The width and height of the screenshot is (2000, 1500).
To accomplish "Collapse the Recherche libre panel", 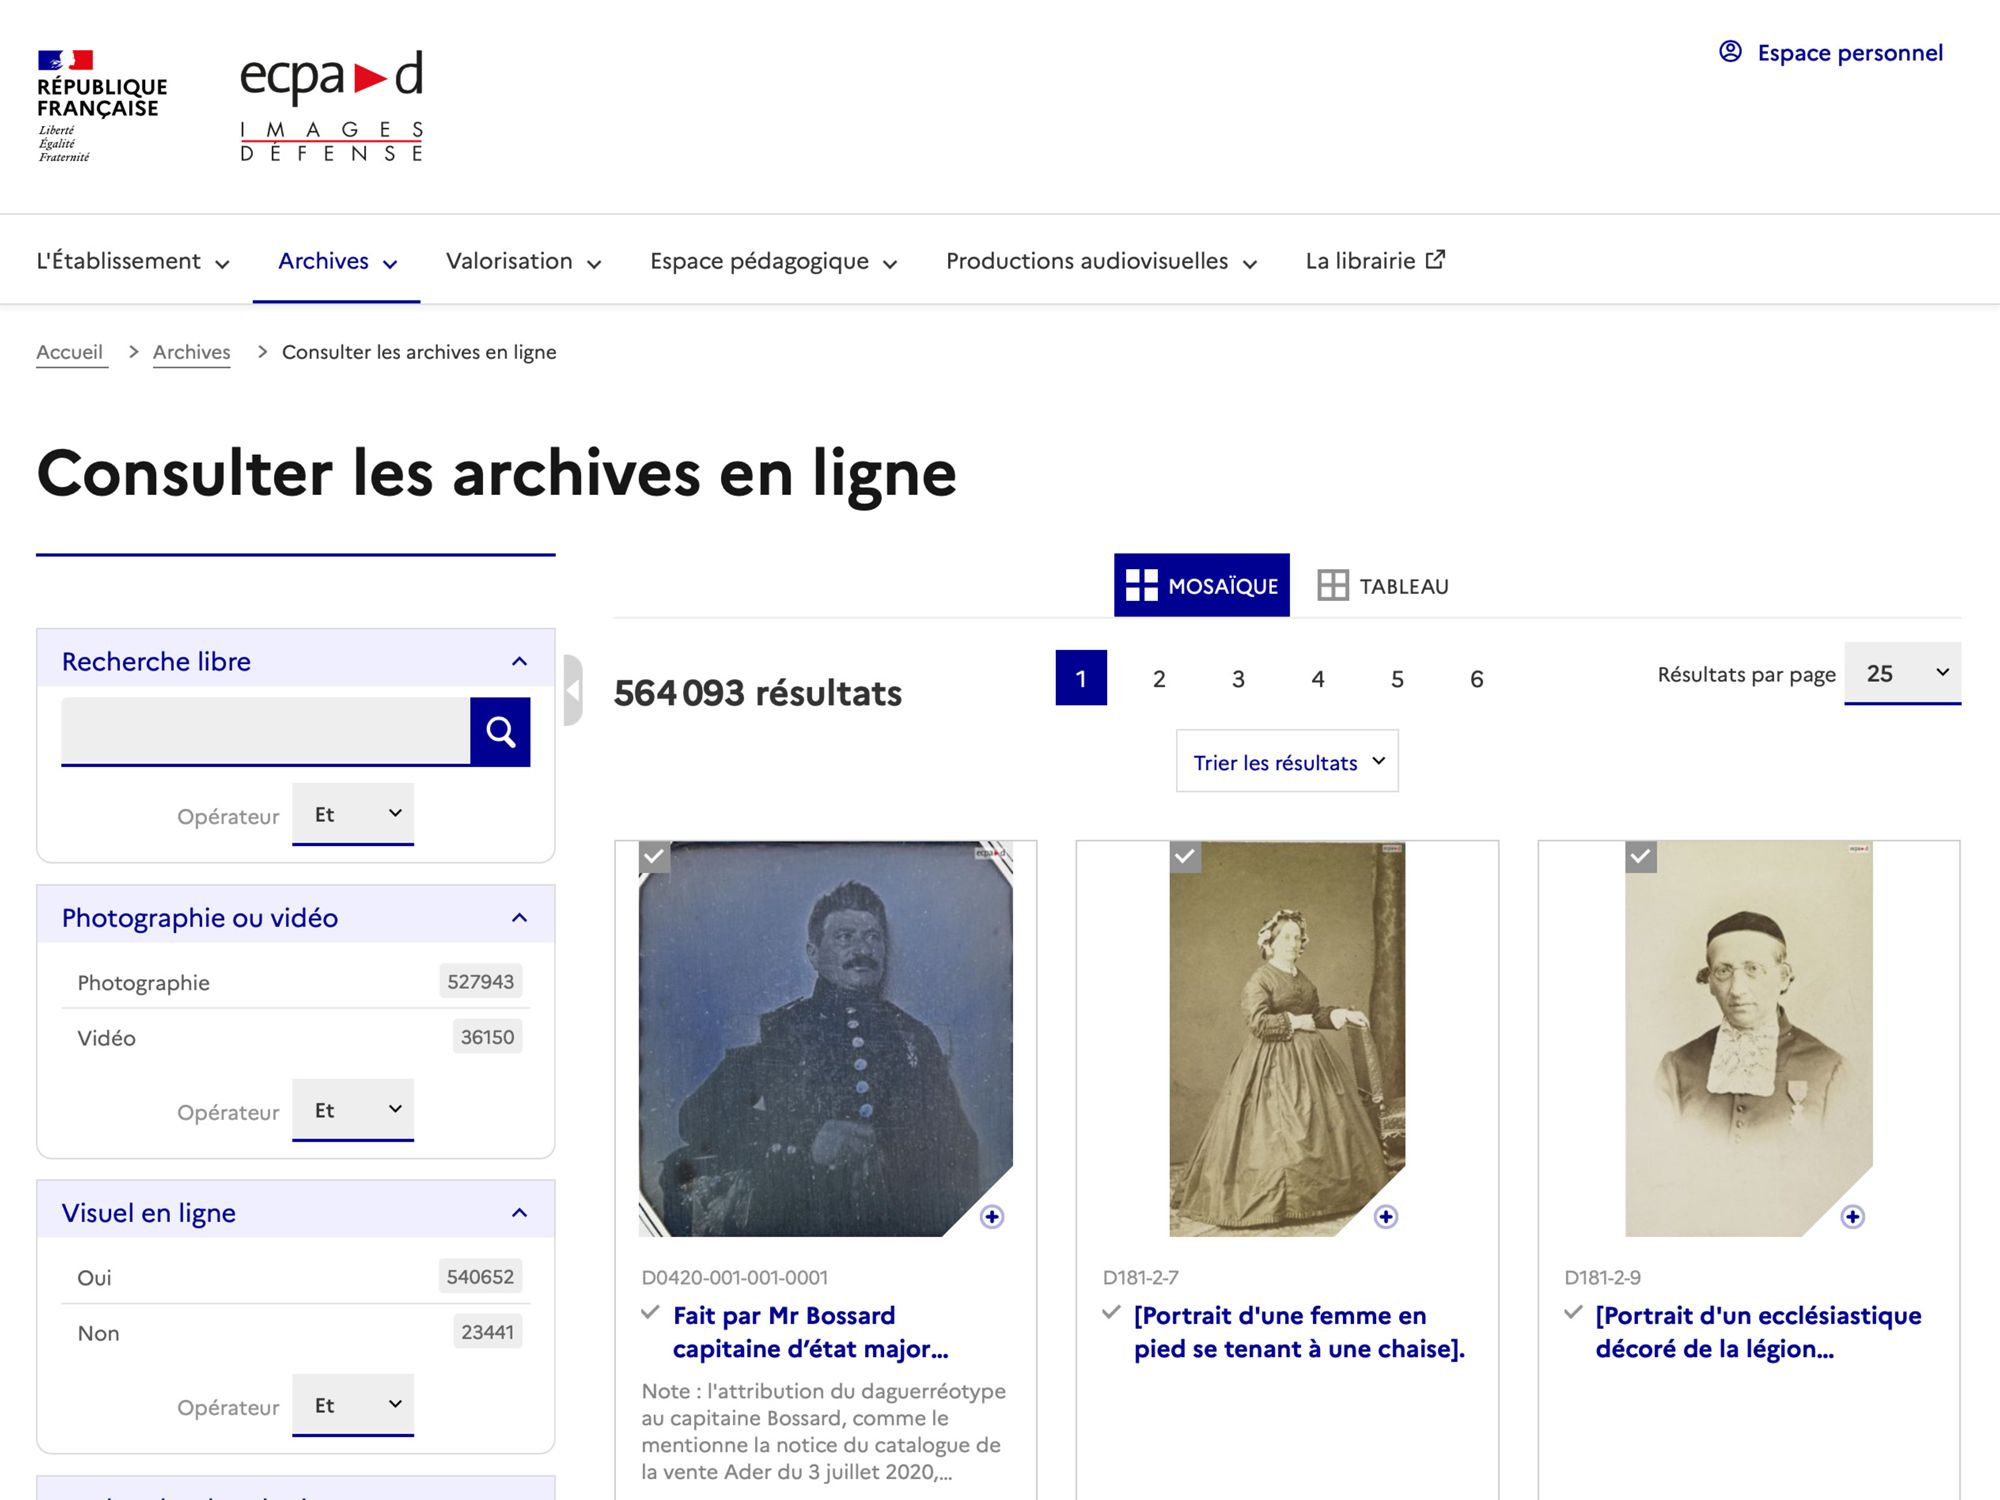I will [x=519, y=659].
